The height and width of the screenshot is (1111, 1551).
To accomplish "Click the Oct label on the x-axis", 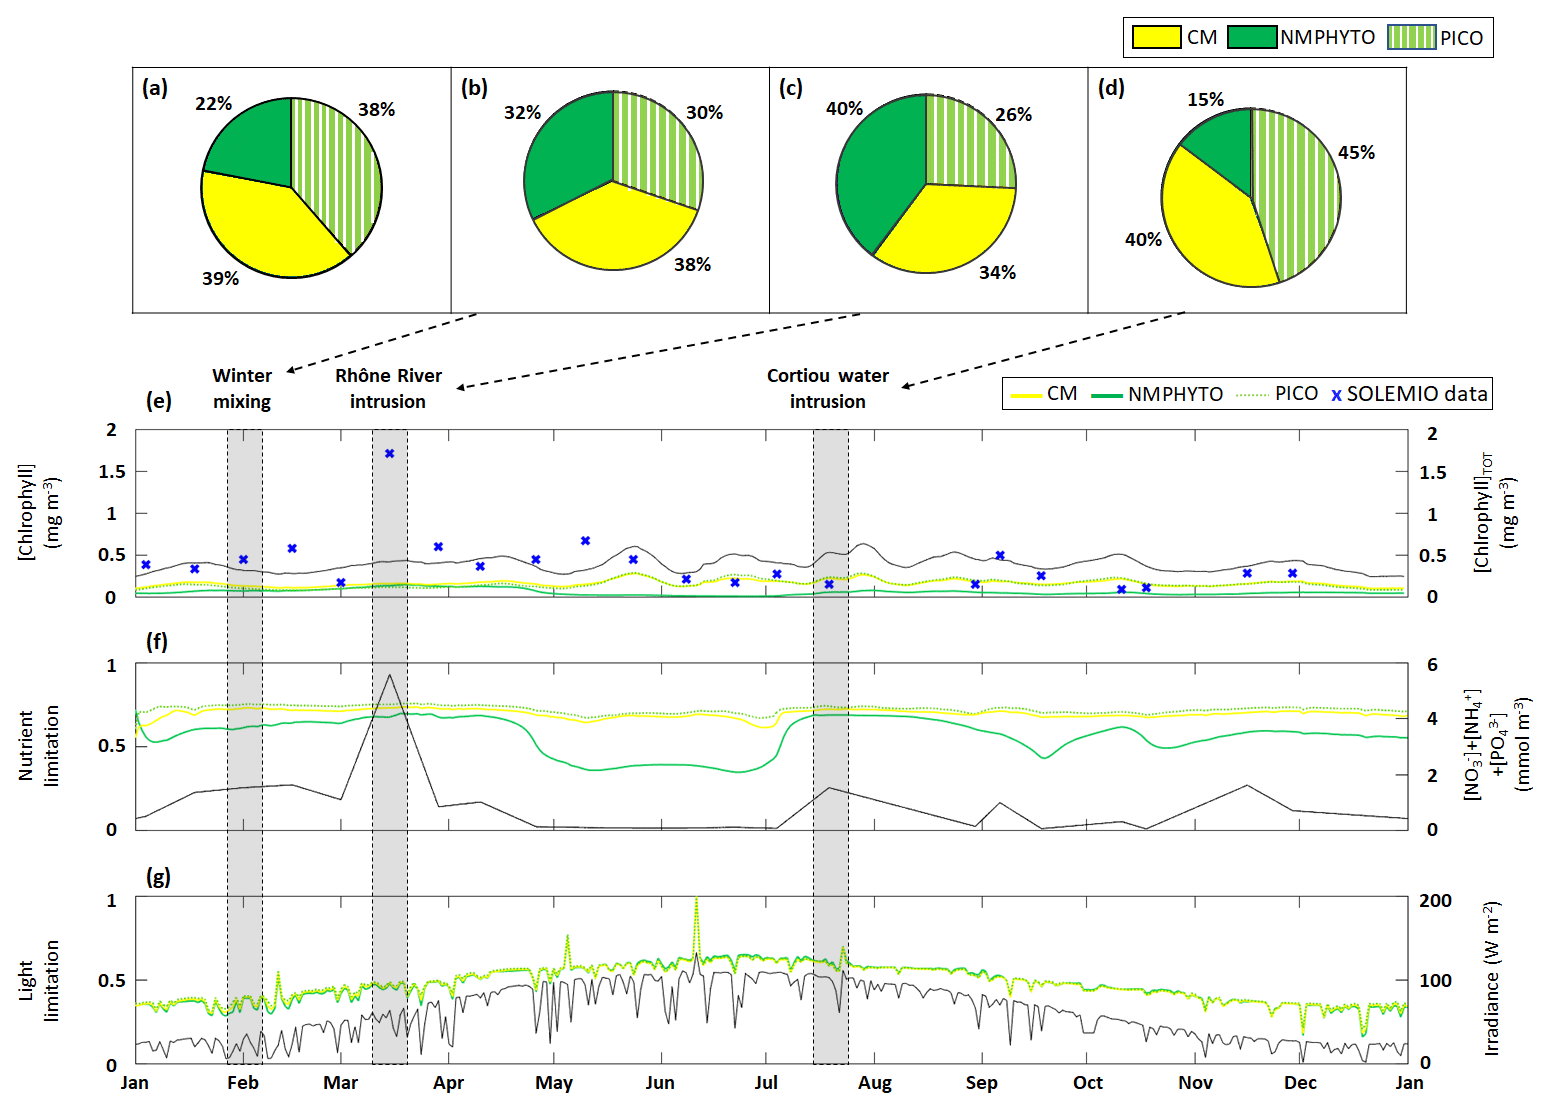I will (1088, 1083).
